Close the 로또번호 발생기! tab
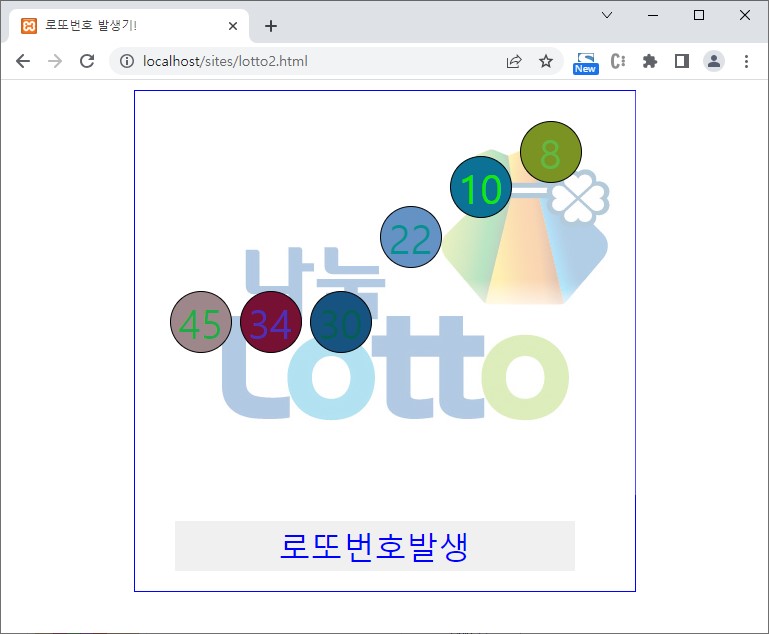This screenshot has width=769, height=634. (x=233, y=26)
